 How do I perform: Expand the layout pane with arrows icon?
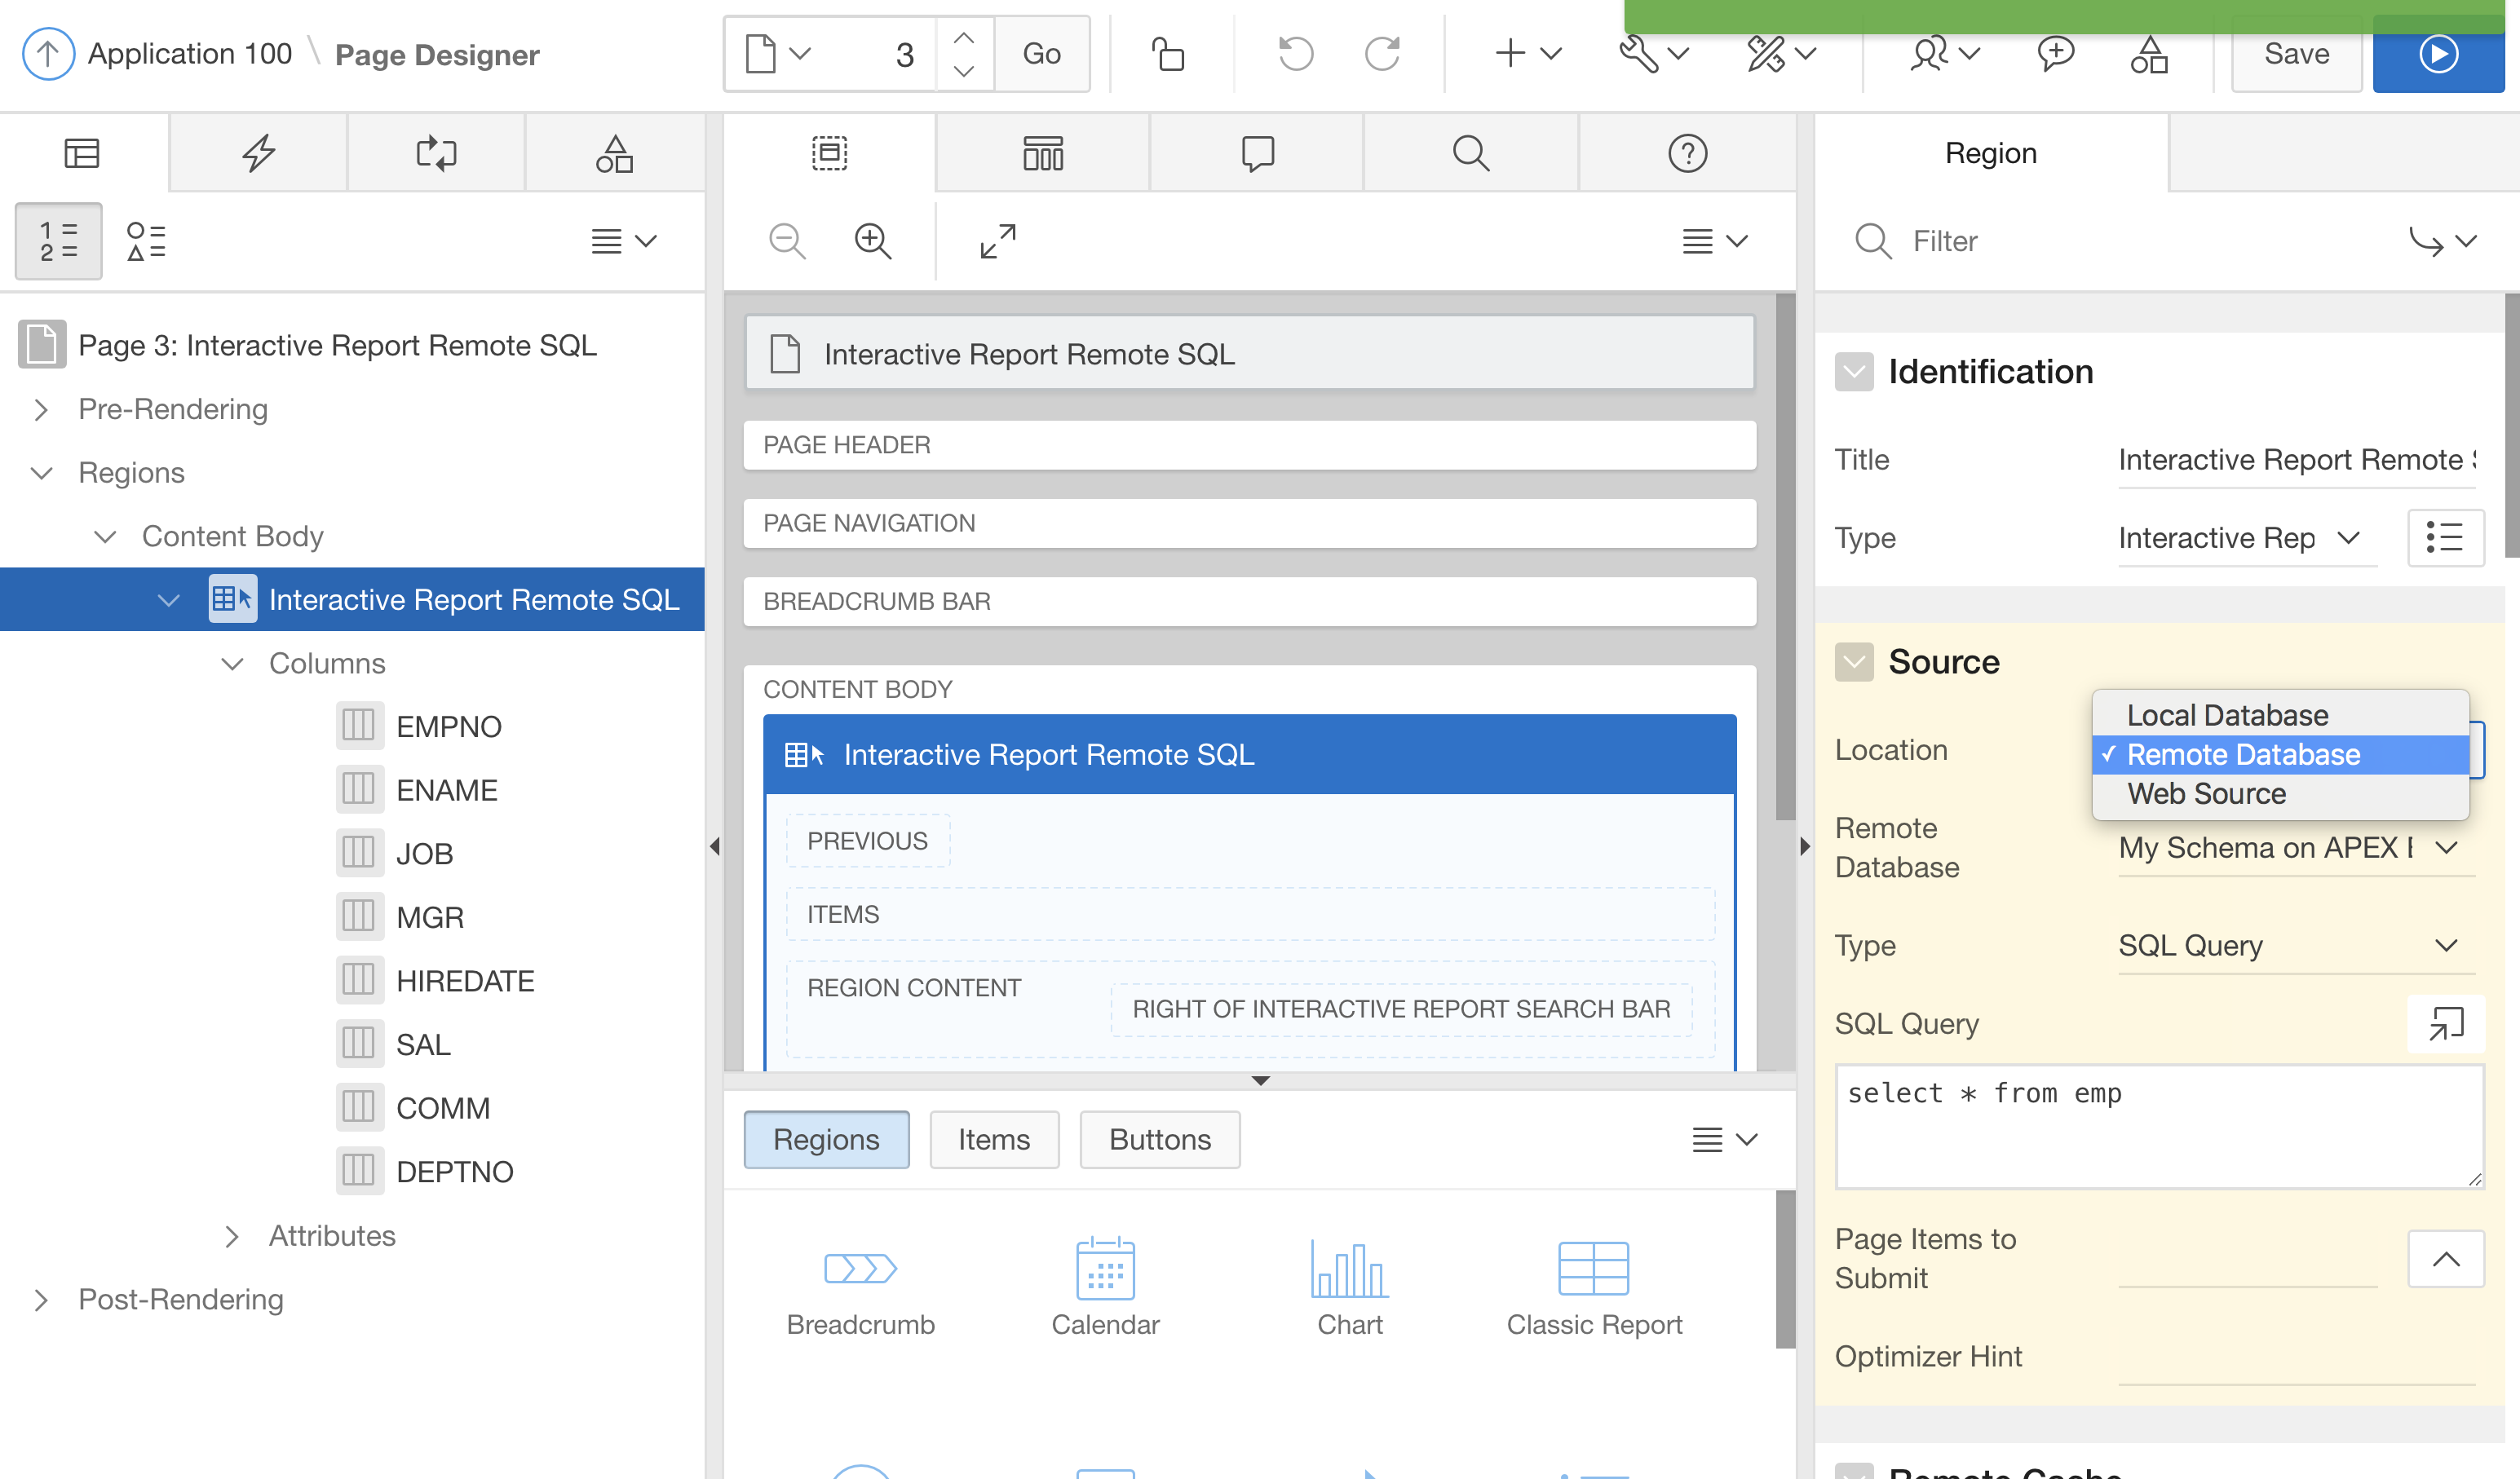[997, 241]
